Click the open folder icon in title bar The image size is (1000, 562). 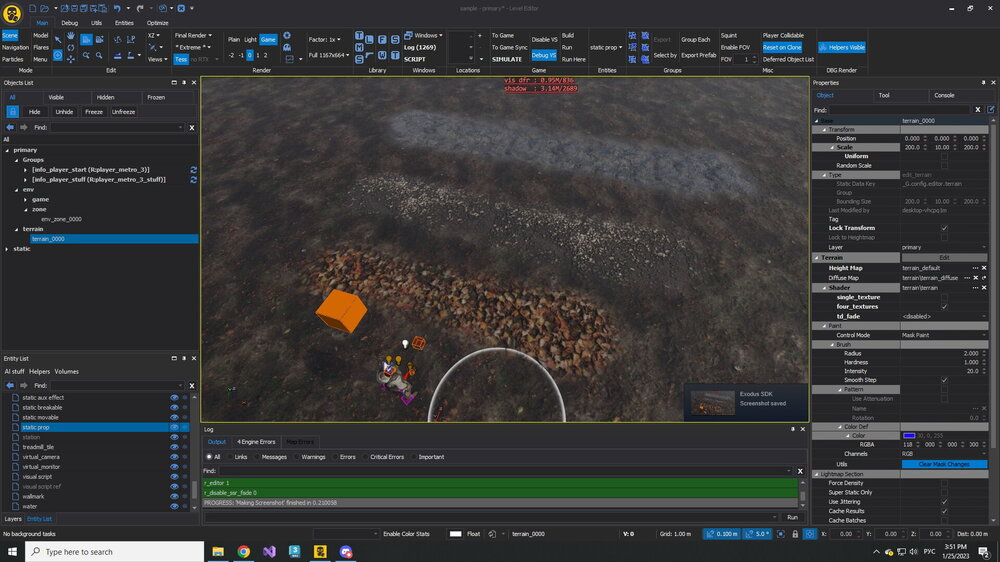45,8
